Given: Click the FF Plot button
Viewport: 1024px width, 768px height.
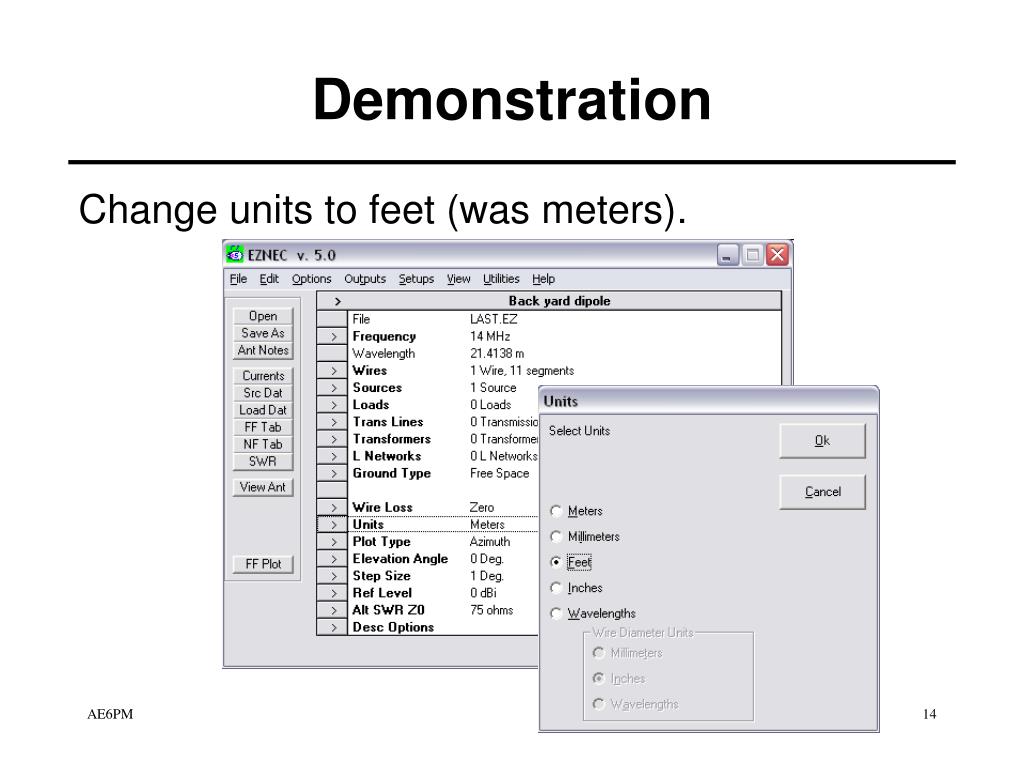Looking at the screenshot, I should pyautogui.click(x=263, y=564).
